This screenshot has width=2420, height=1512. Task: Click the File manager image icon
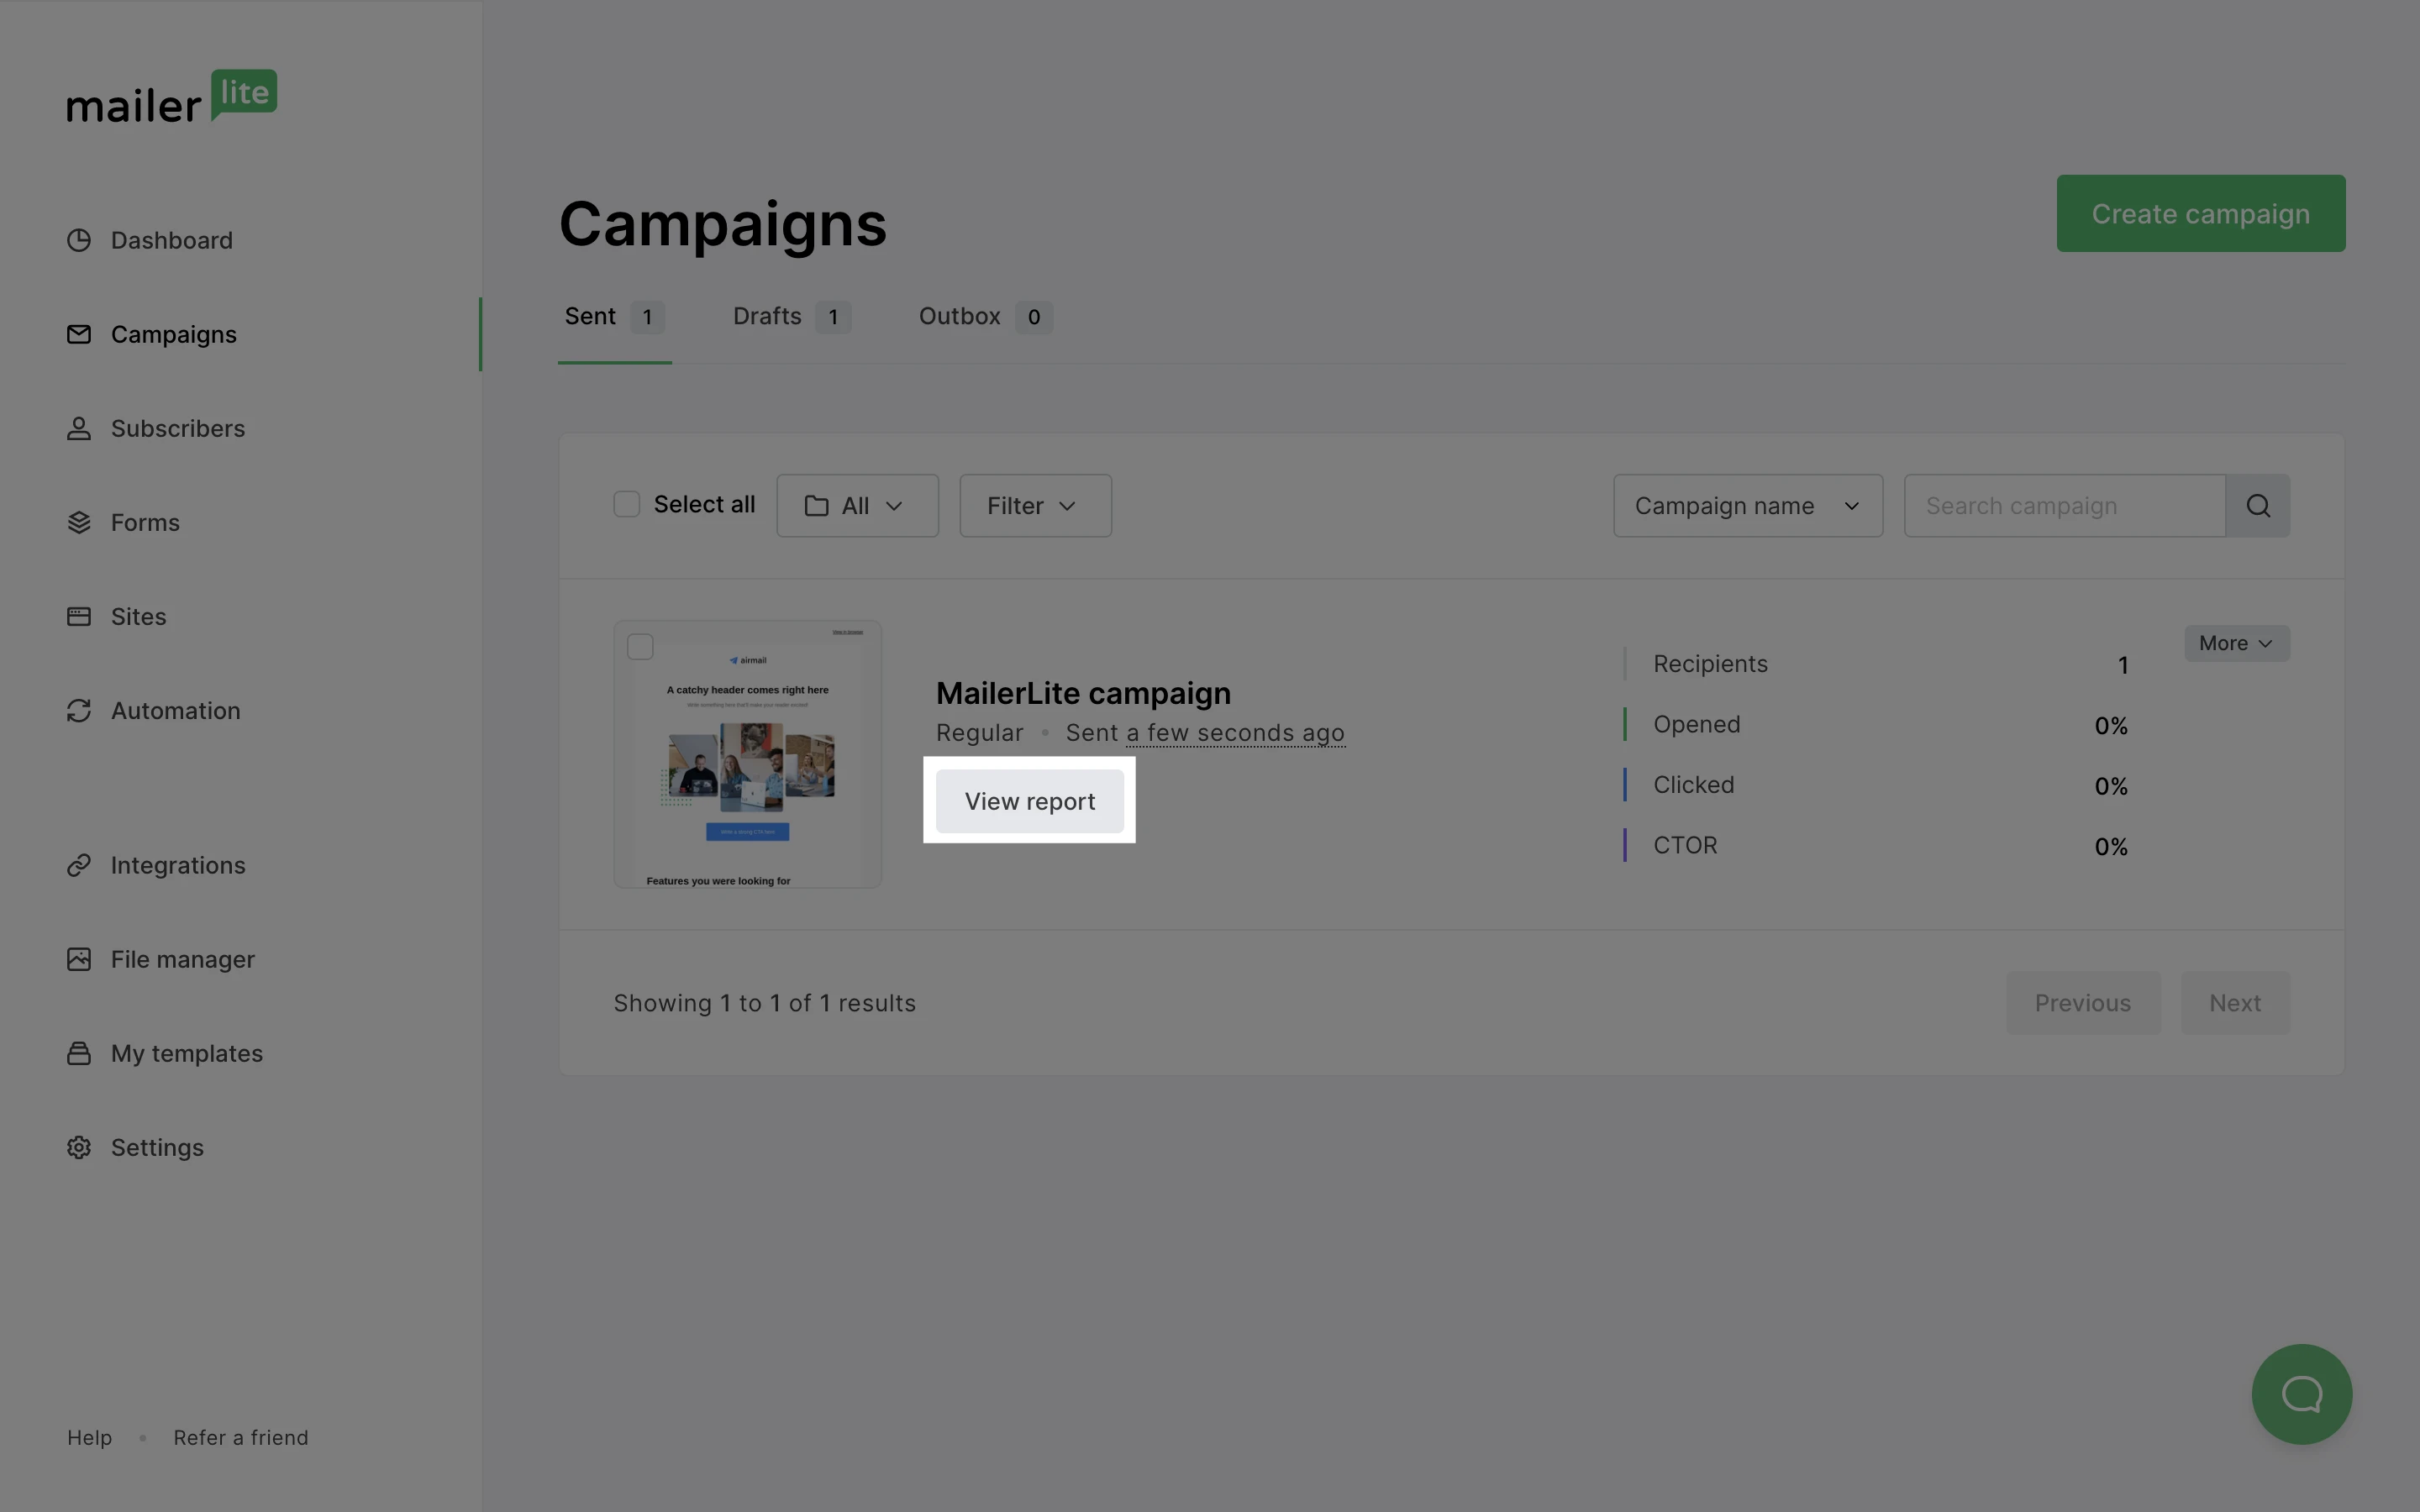point(79,959)
